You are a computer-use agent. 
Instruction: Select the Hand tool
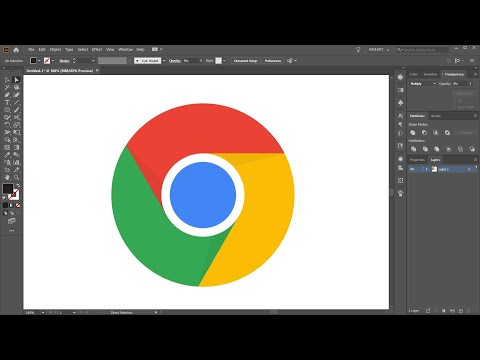pos(7,177)
